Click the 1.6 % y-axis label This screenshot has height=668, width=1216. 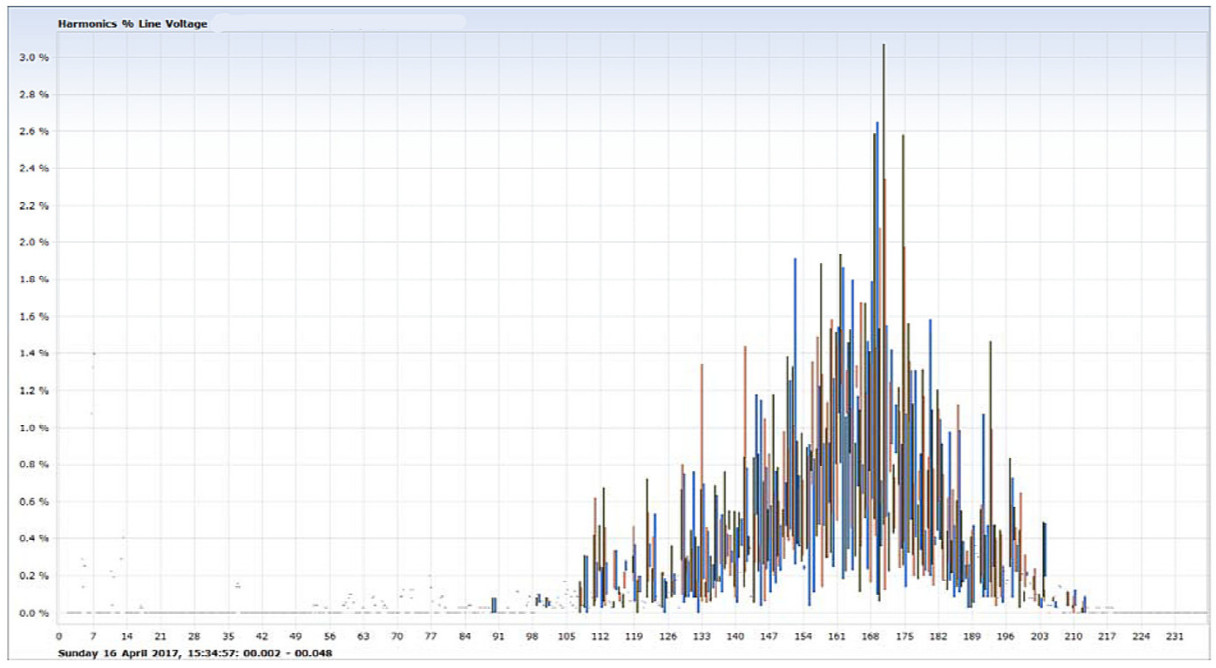point(34,316)
